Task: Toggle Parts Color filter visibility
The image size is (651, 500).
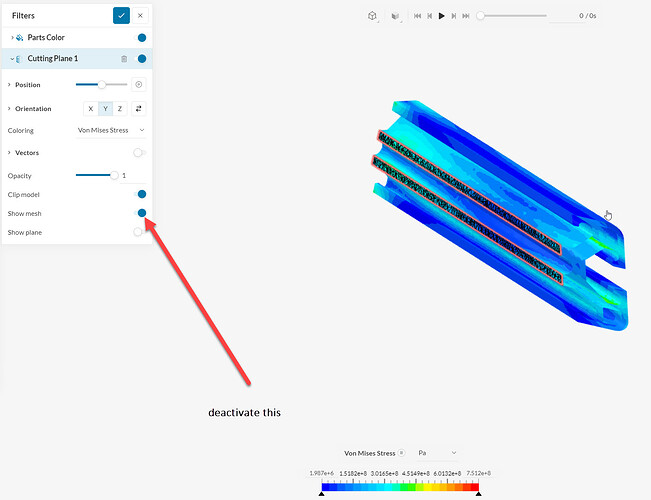Action: (x=142, y=38)
